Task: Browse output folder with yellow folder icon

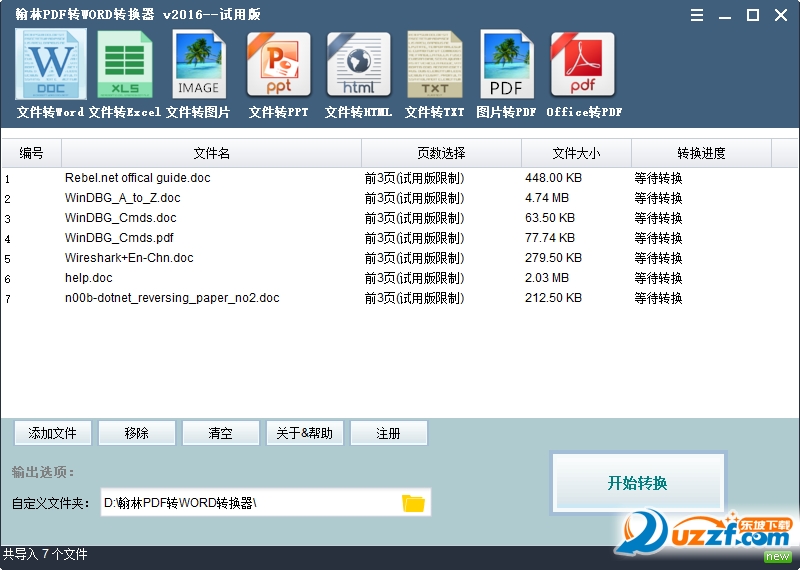Action: pos(413,503)
